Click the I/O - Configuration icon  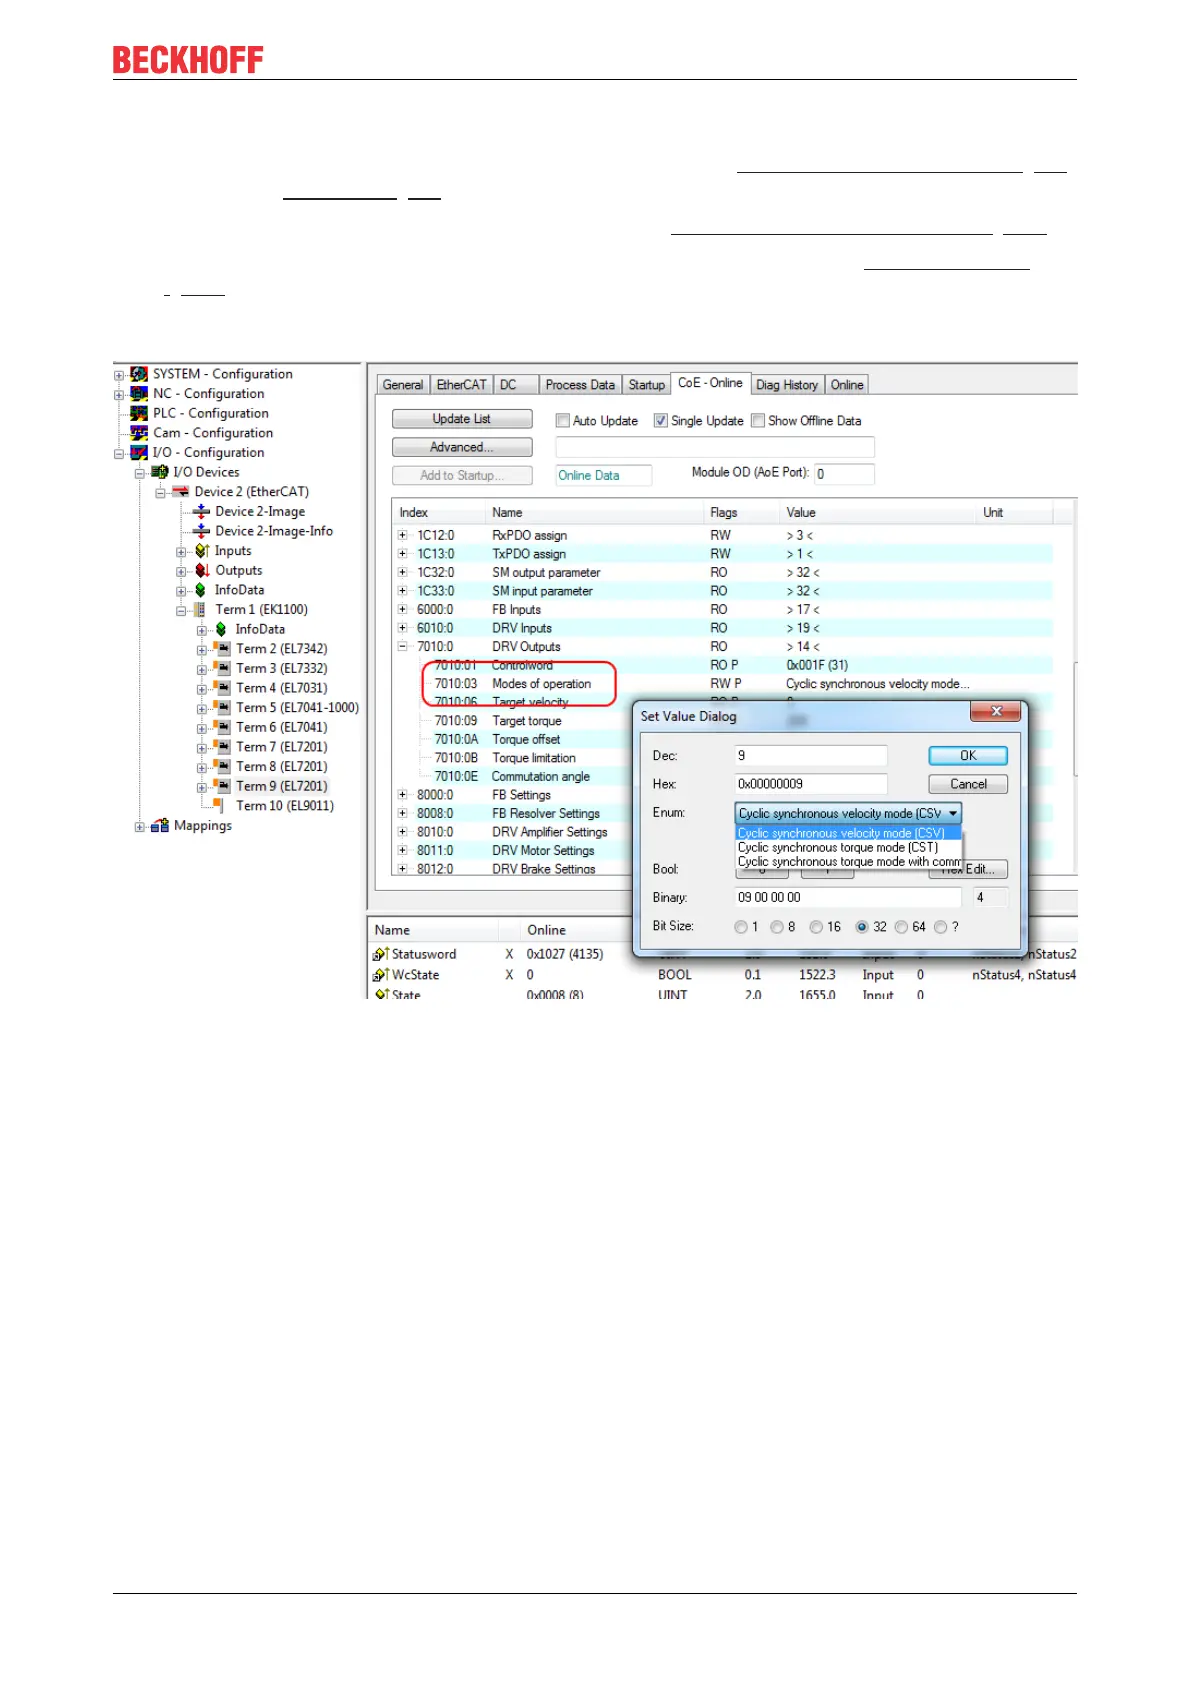(x=139, y=453)
